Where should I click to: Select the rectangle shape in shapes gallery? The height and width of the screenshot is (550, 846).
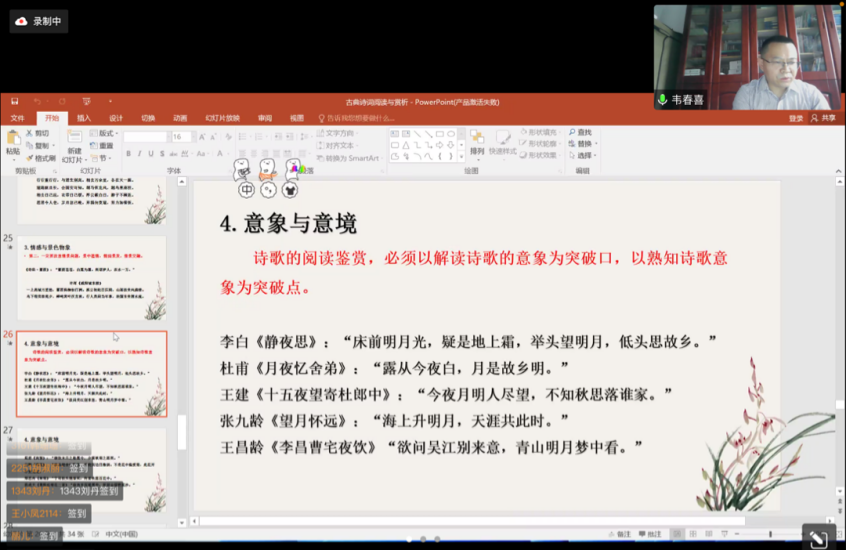pos(440,134)
